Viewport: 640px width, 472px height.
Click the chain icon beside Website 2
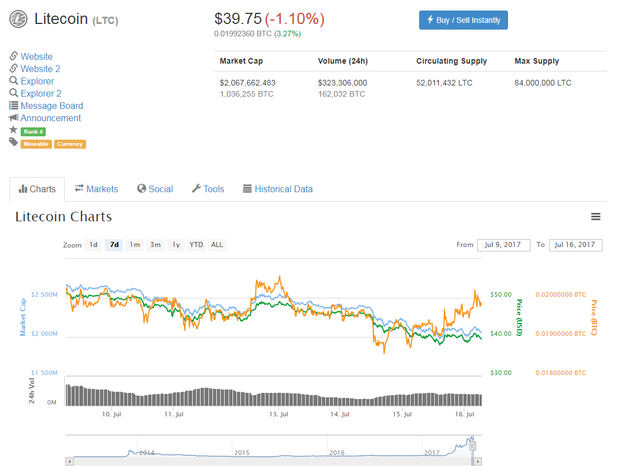[13, 68]
